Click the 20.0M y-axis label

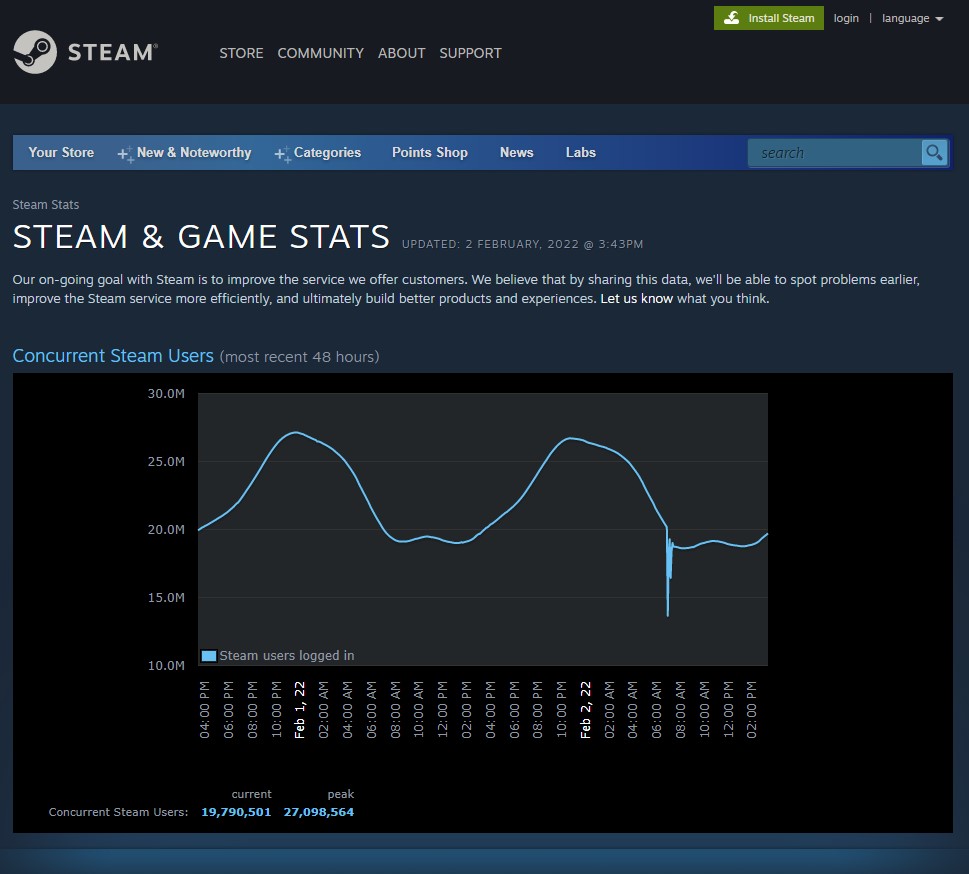166,530
